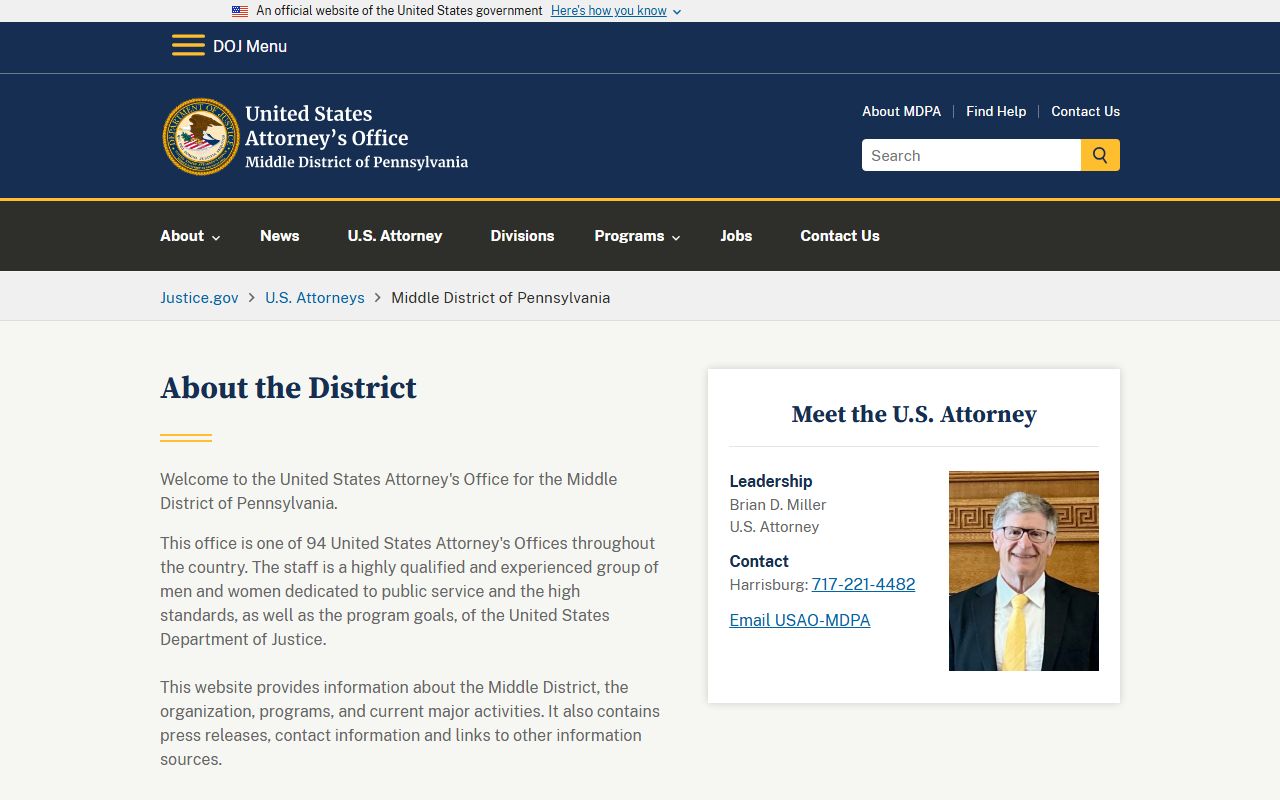Click the About the District heading
The image size is (1280, 800).
[x=288, y=388]
